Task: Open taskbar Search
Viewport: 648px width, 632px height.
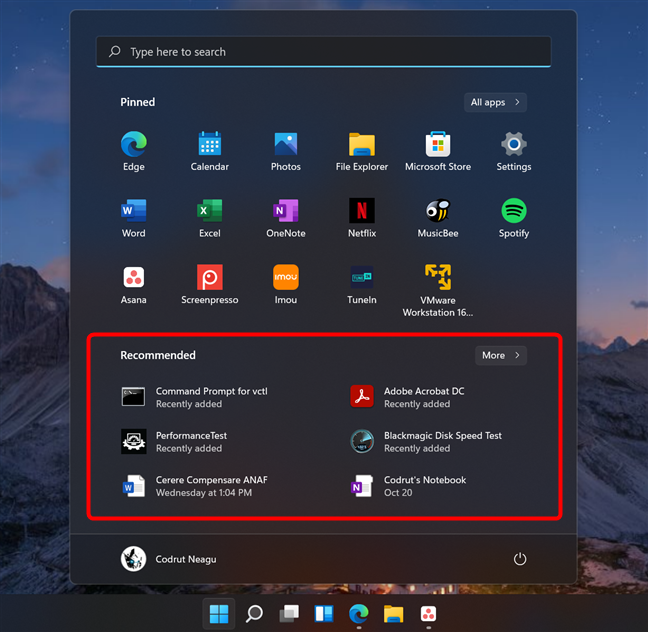Action: click(x=254, y=613)
